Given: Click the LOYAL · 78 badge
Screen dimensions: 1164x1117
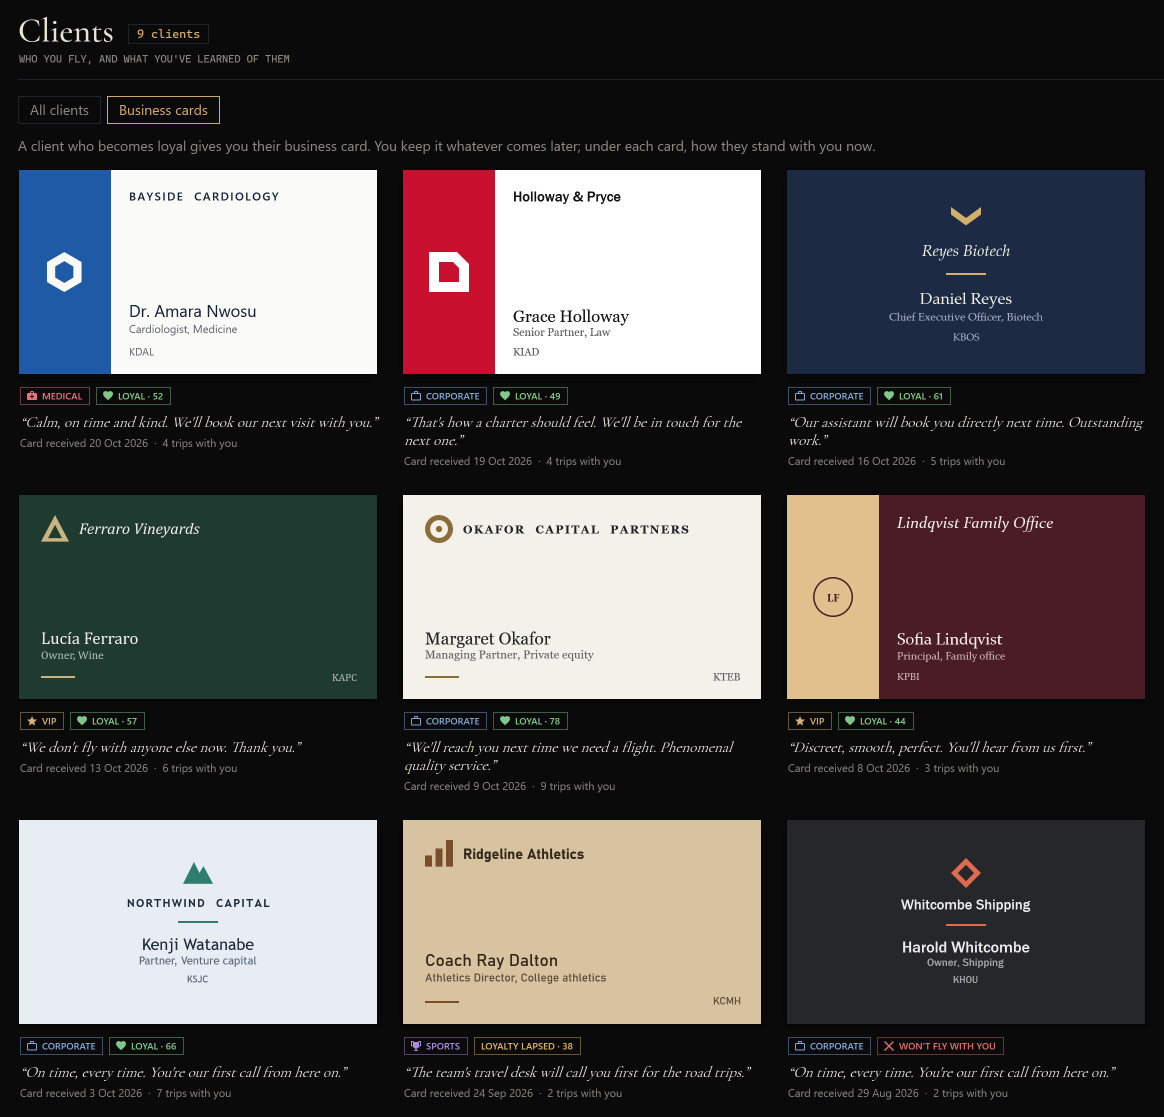Looking at the screenshot, I should [531, 721].
